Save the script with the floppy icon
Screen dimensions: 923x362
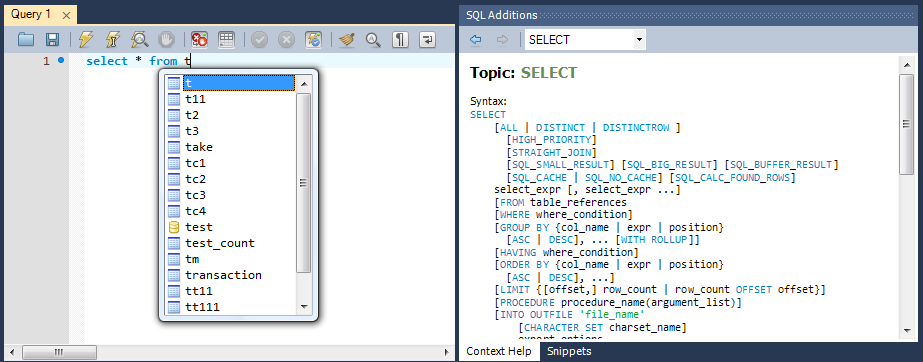point(52,39)
